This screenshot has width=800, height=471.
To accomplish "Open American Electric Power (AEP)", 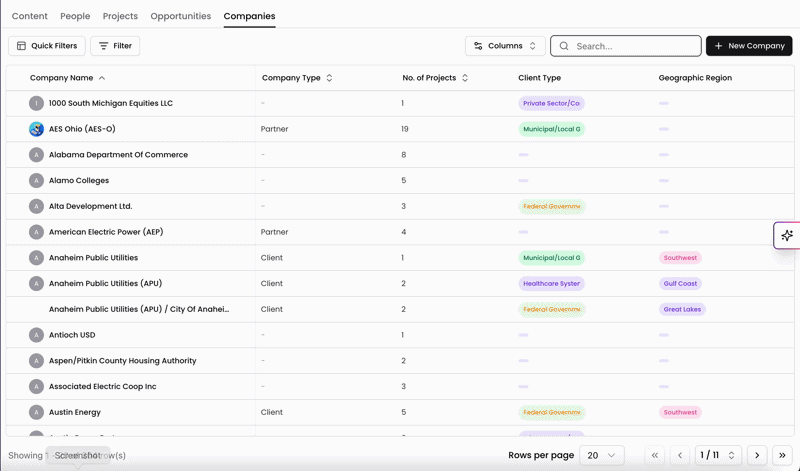I will click(x=106, y=232).
